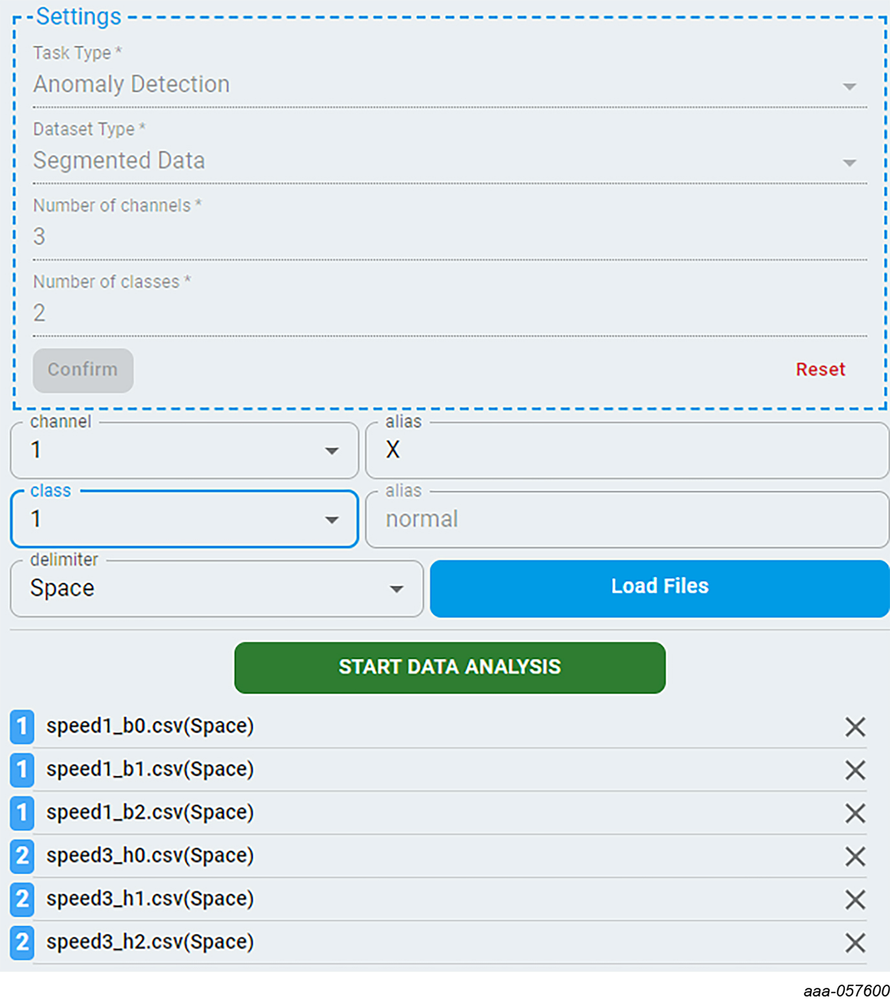The height and width of the screenshot is (999, 890).
Task: Click the red Reset link
Action: [820, 370]
